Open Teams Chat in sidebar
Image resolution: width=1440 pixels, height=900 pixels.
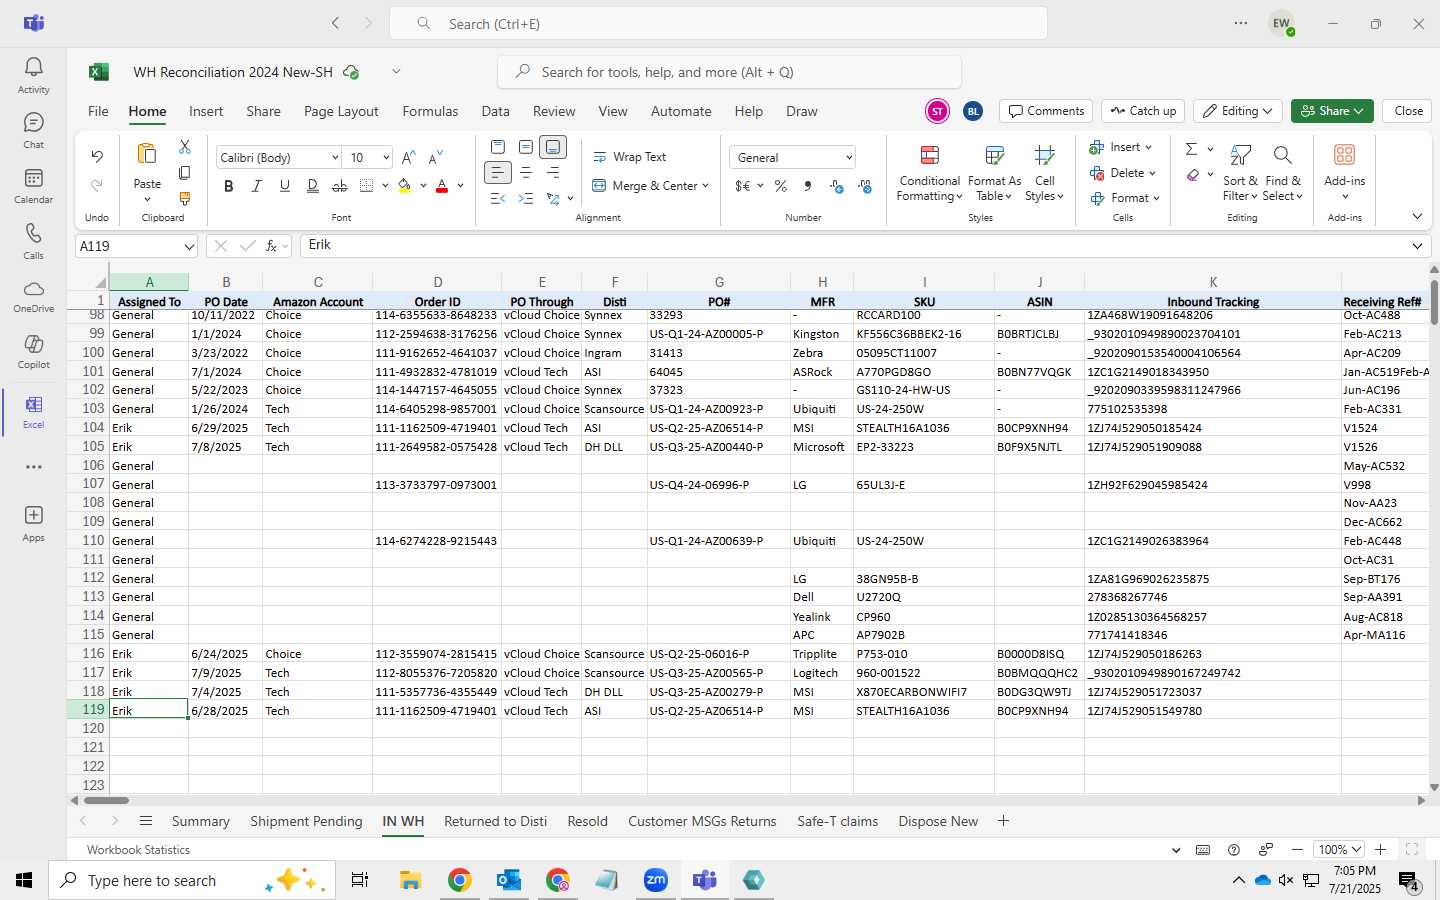[x=33, y=130]
